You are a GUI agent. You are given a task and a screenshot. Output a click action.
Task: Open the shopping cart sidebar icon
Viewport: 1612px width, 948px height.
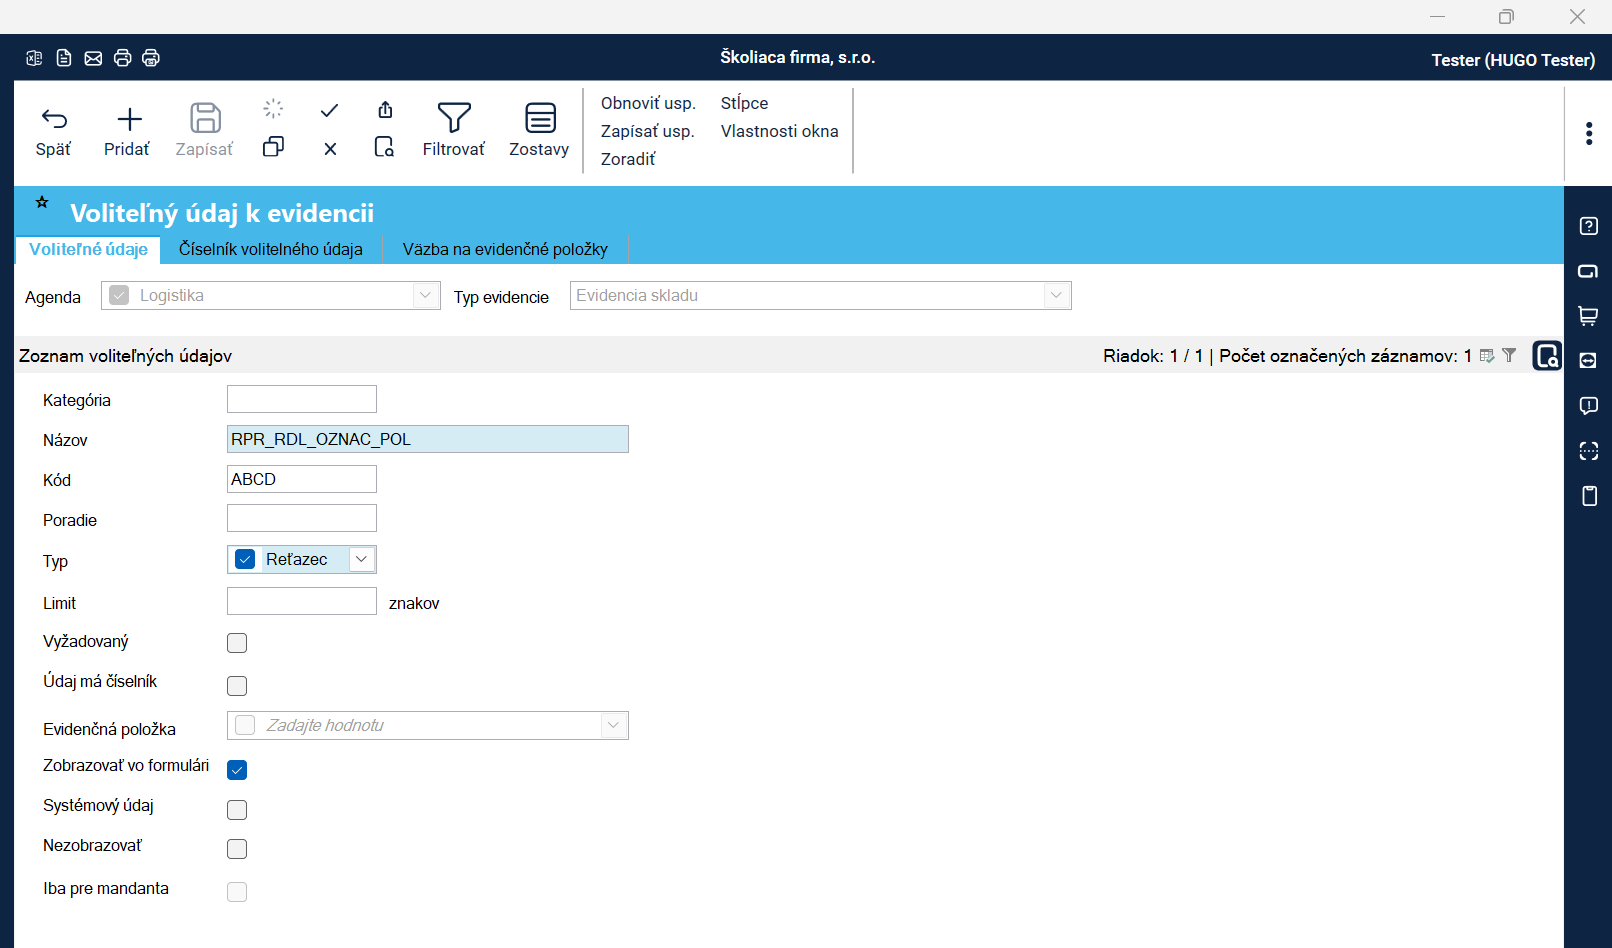click(1588, 316)
